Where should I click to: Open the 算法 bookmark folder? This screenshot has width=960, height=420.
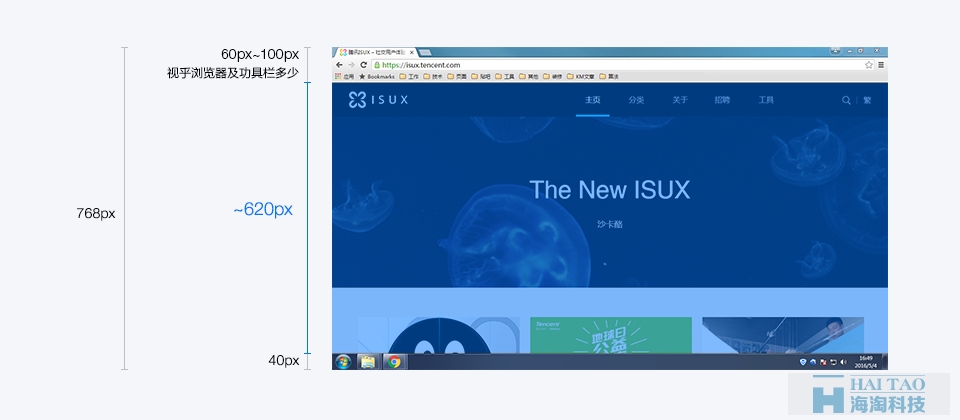[x=609, y=77]
